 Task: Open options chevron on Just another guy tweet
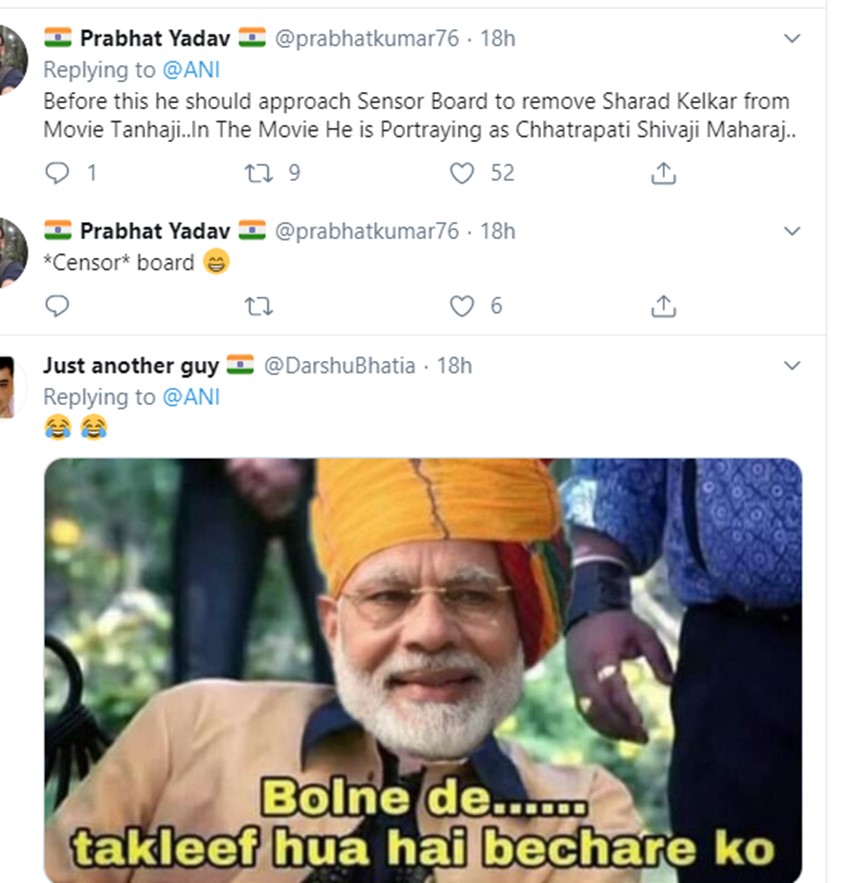coord(792,366)
